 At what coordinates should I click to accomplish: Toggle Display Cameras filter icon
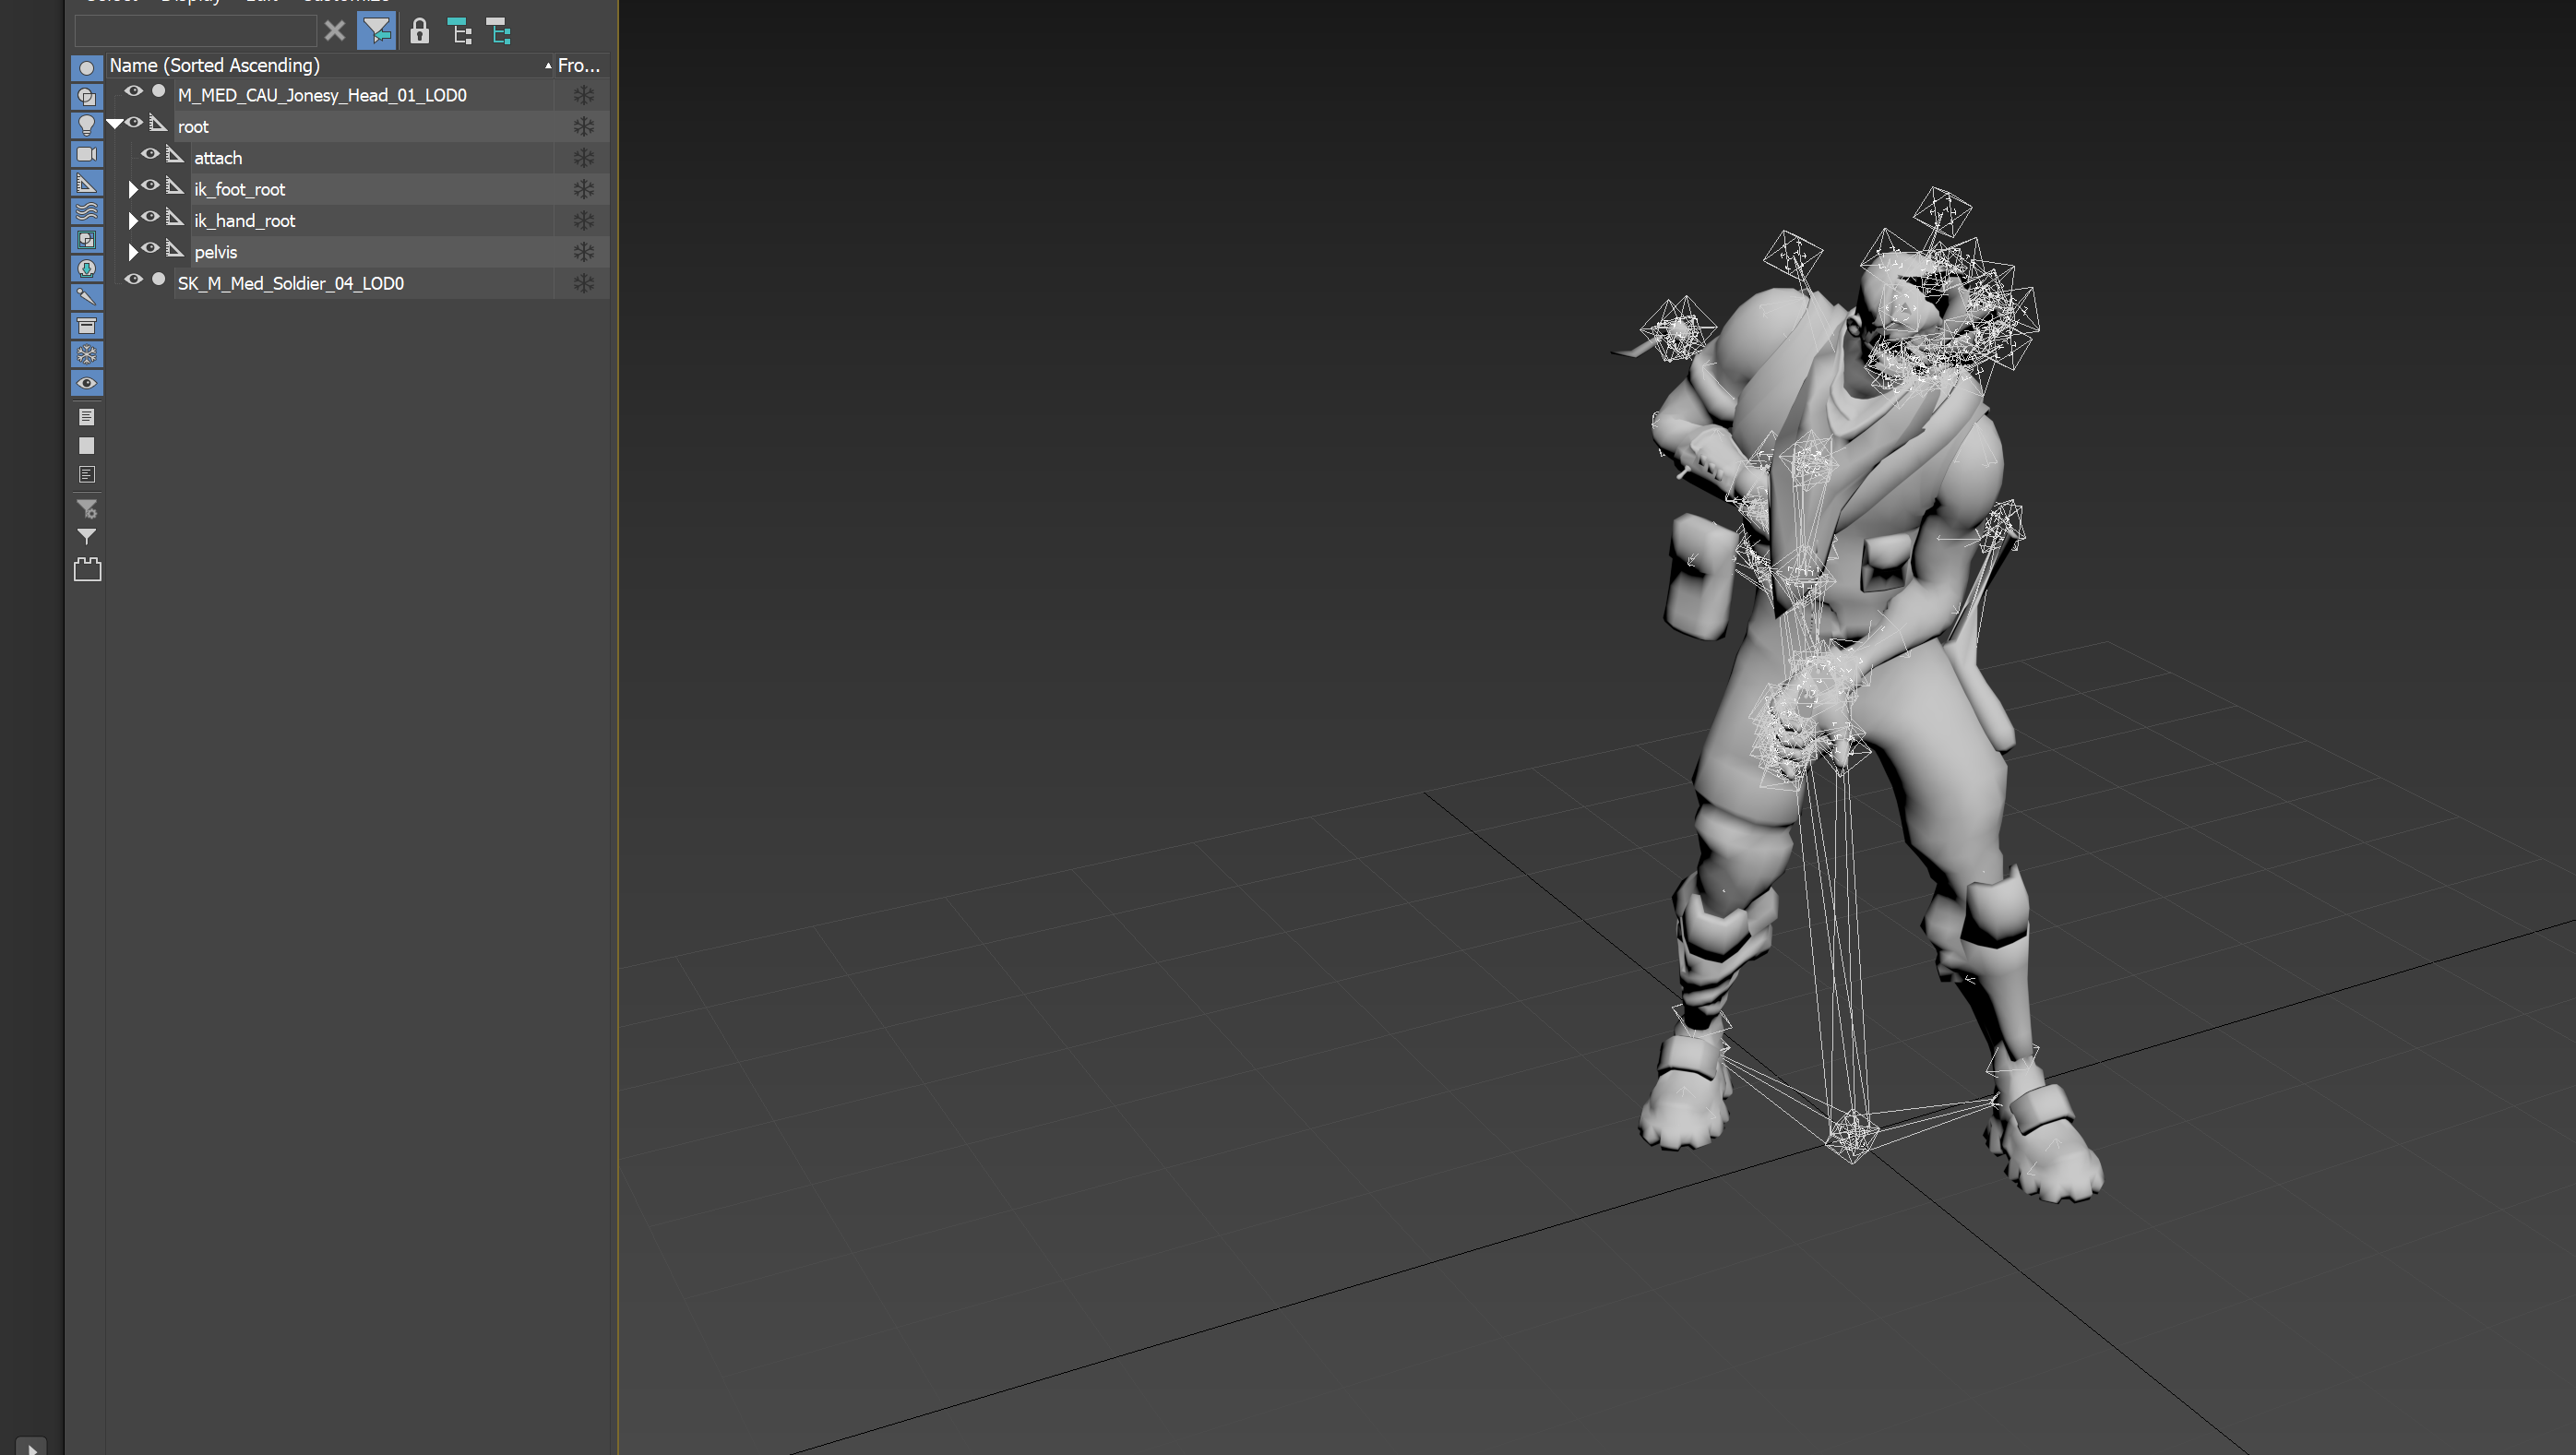coord(87,154)
